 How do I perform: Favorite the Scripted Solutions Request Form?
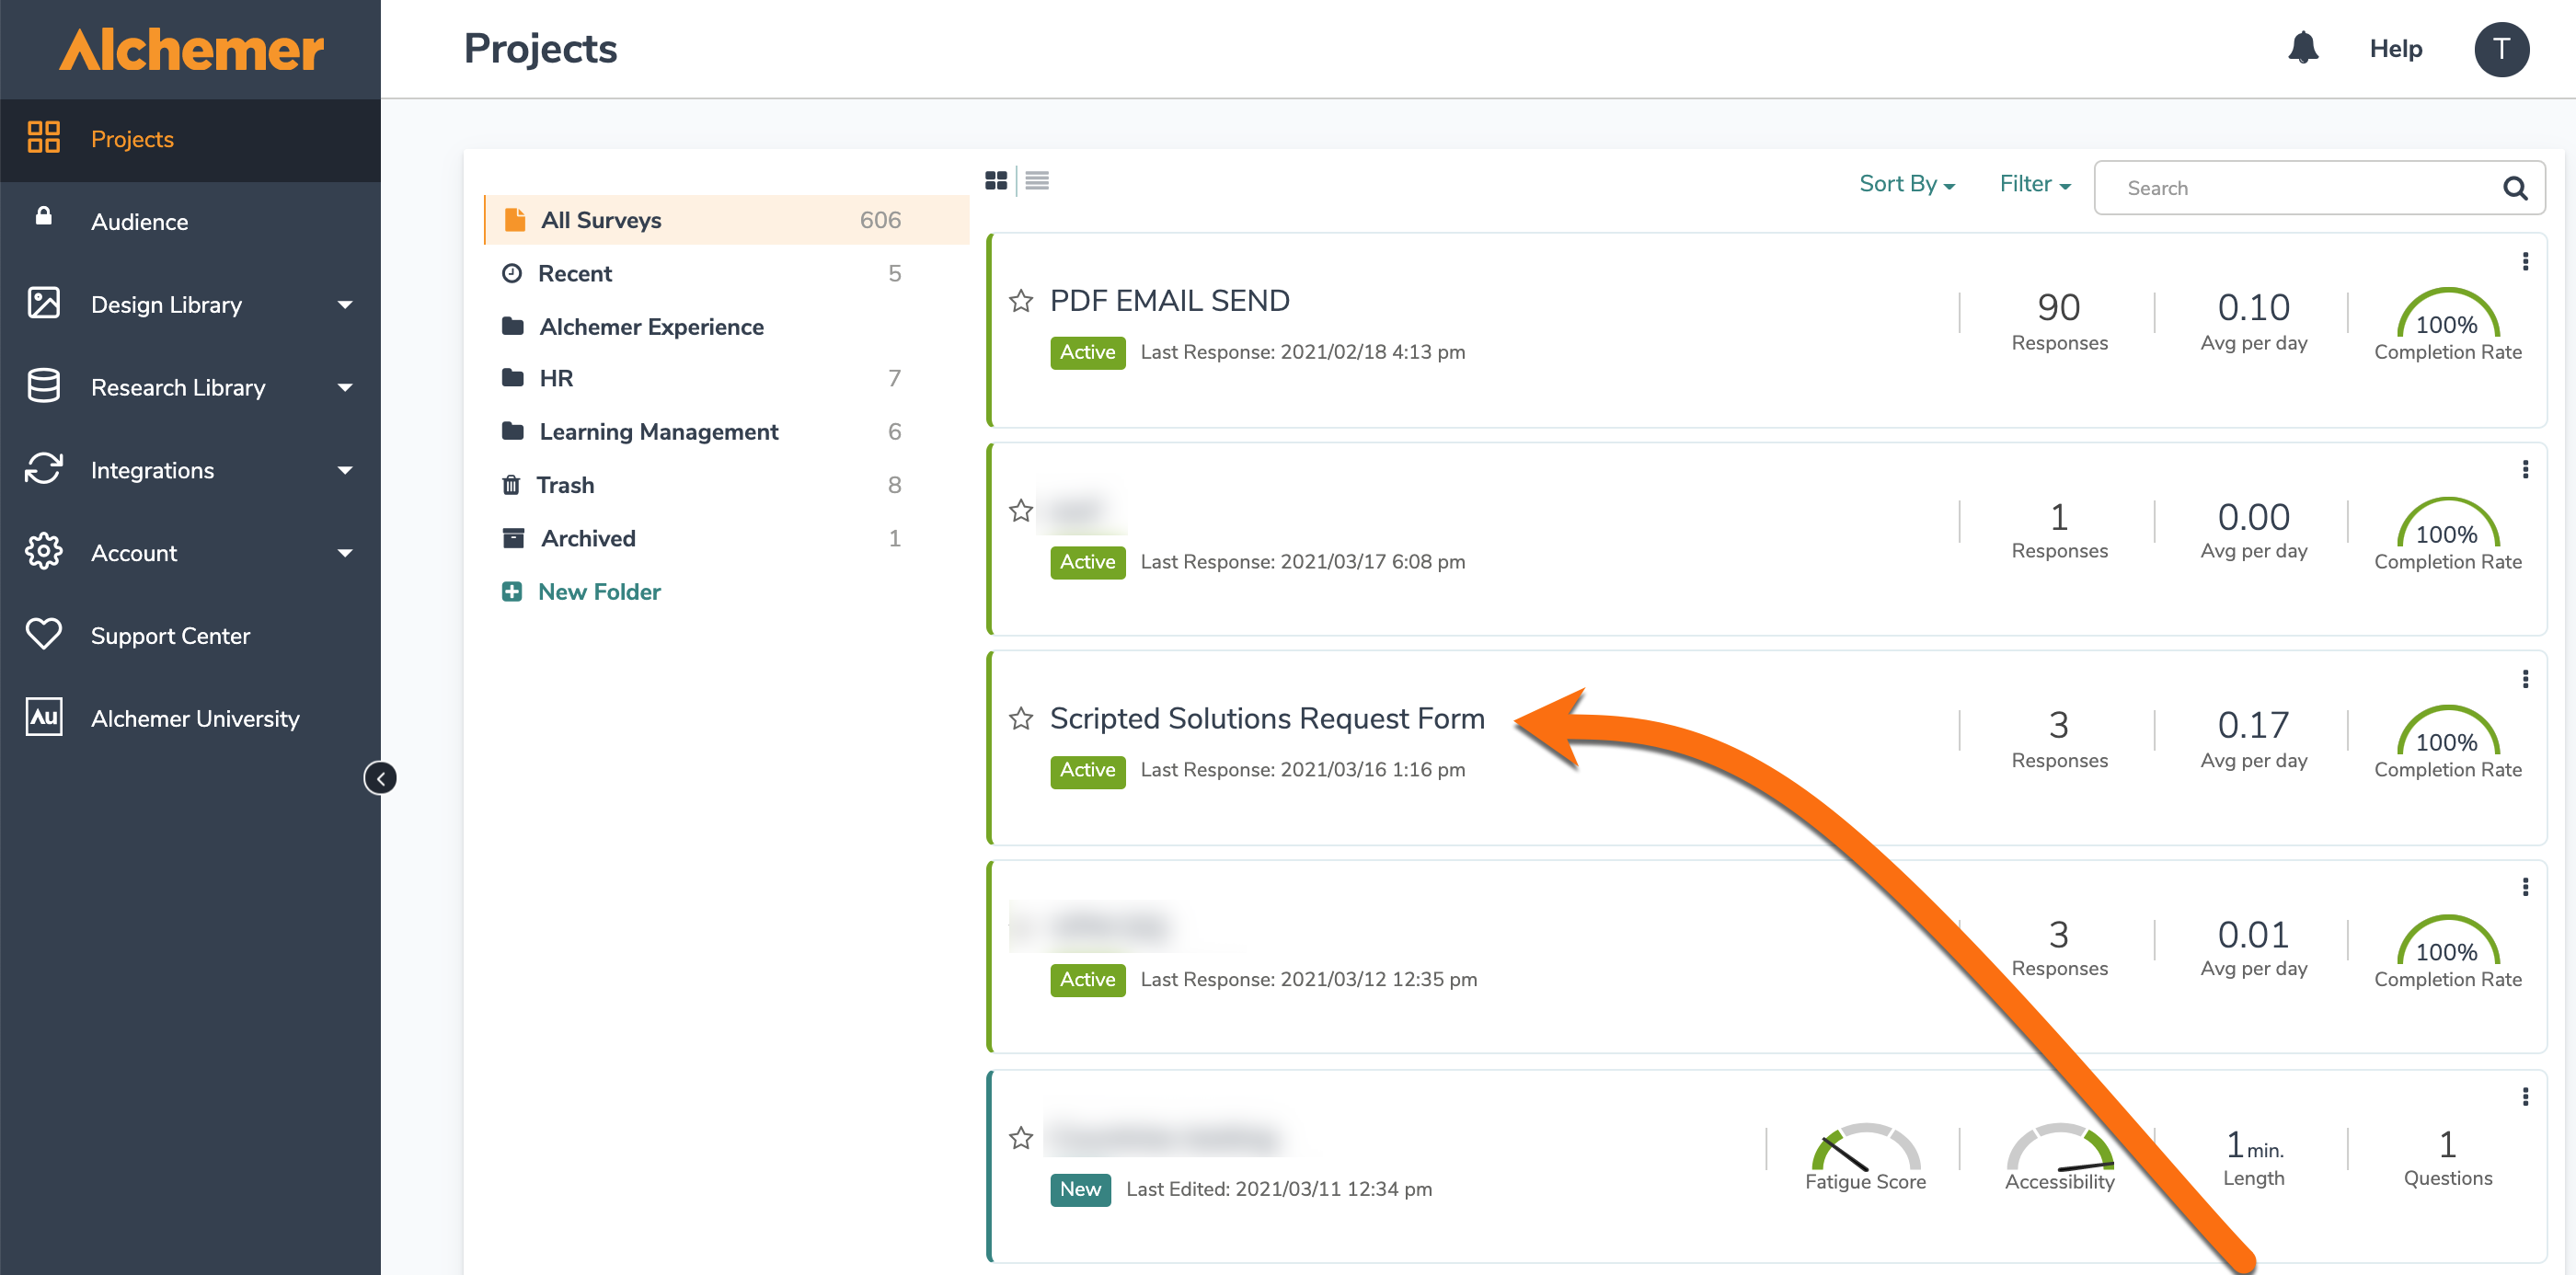(1020, 719)
